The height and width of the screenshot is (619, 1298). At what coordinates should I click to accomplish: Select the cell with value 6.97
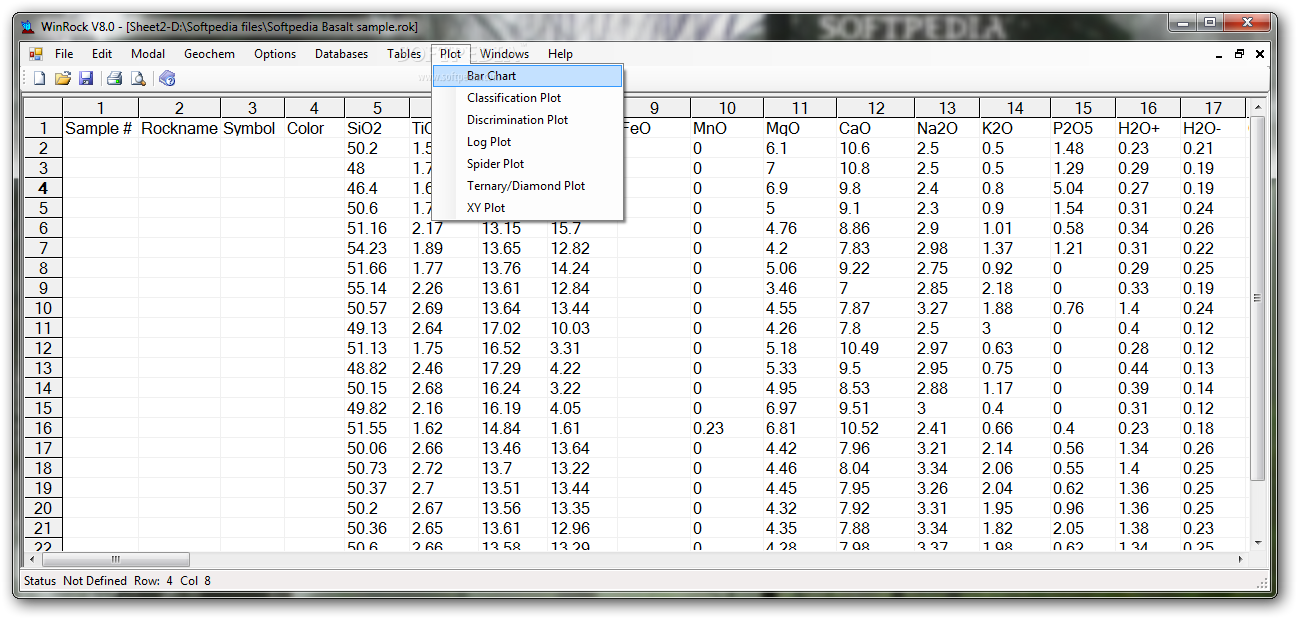click(x=800, y=408)
